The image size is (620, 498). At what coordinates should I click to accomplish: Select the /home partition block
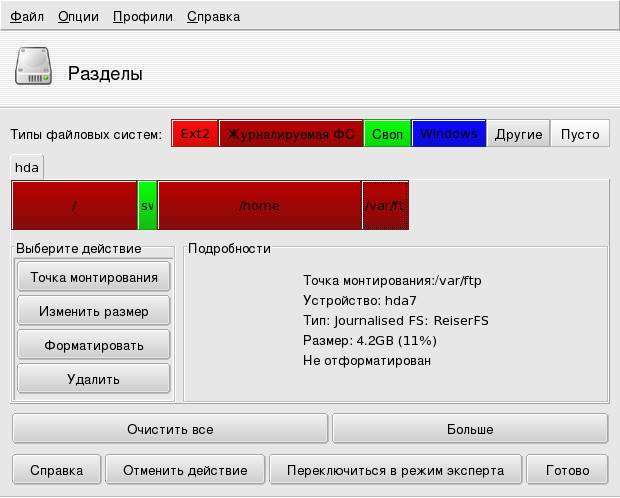pyautogui.click(x=259, y=205)
